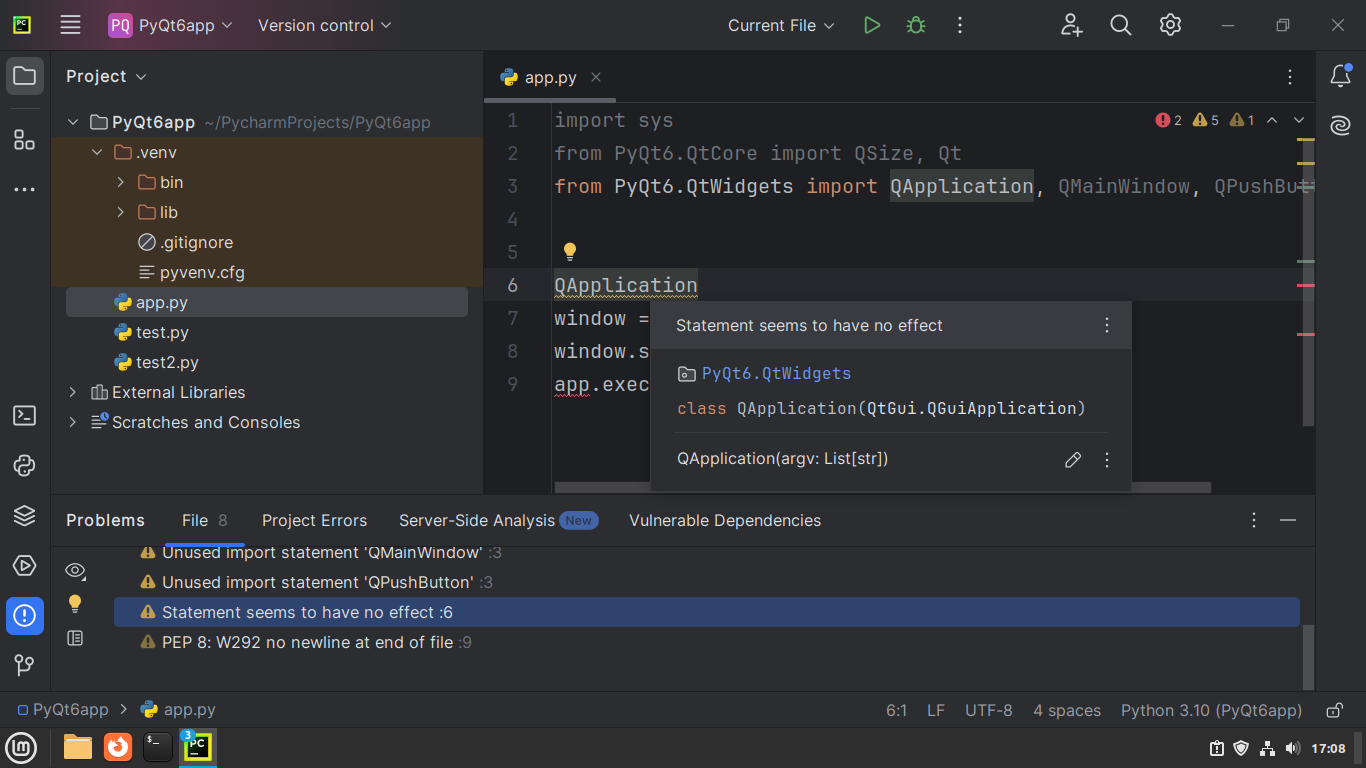Open Notifications bell icon
The height and width of the screenshot is (768, 1366).
pyautogui.click(x=1341, y=76)
